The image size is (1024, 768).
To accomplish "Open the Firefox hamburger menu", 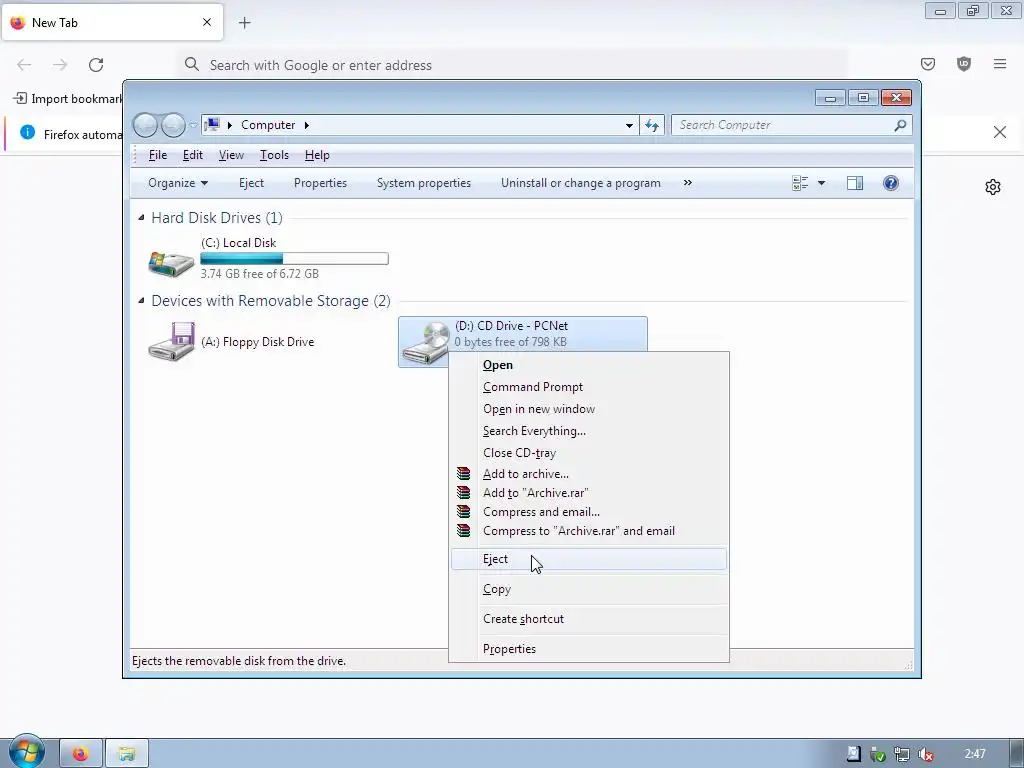I will pyautogui.click(x=1000, y=64).
